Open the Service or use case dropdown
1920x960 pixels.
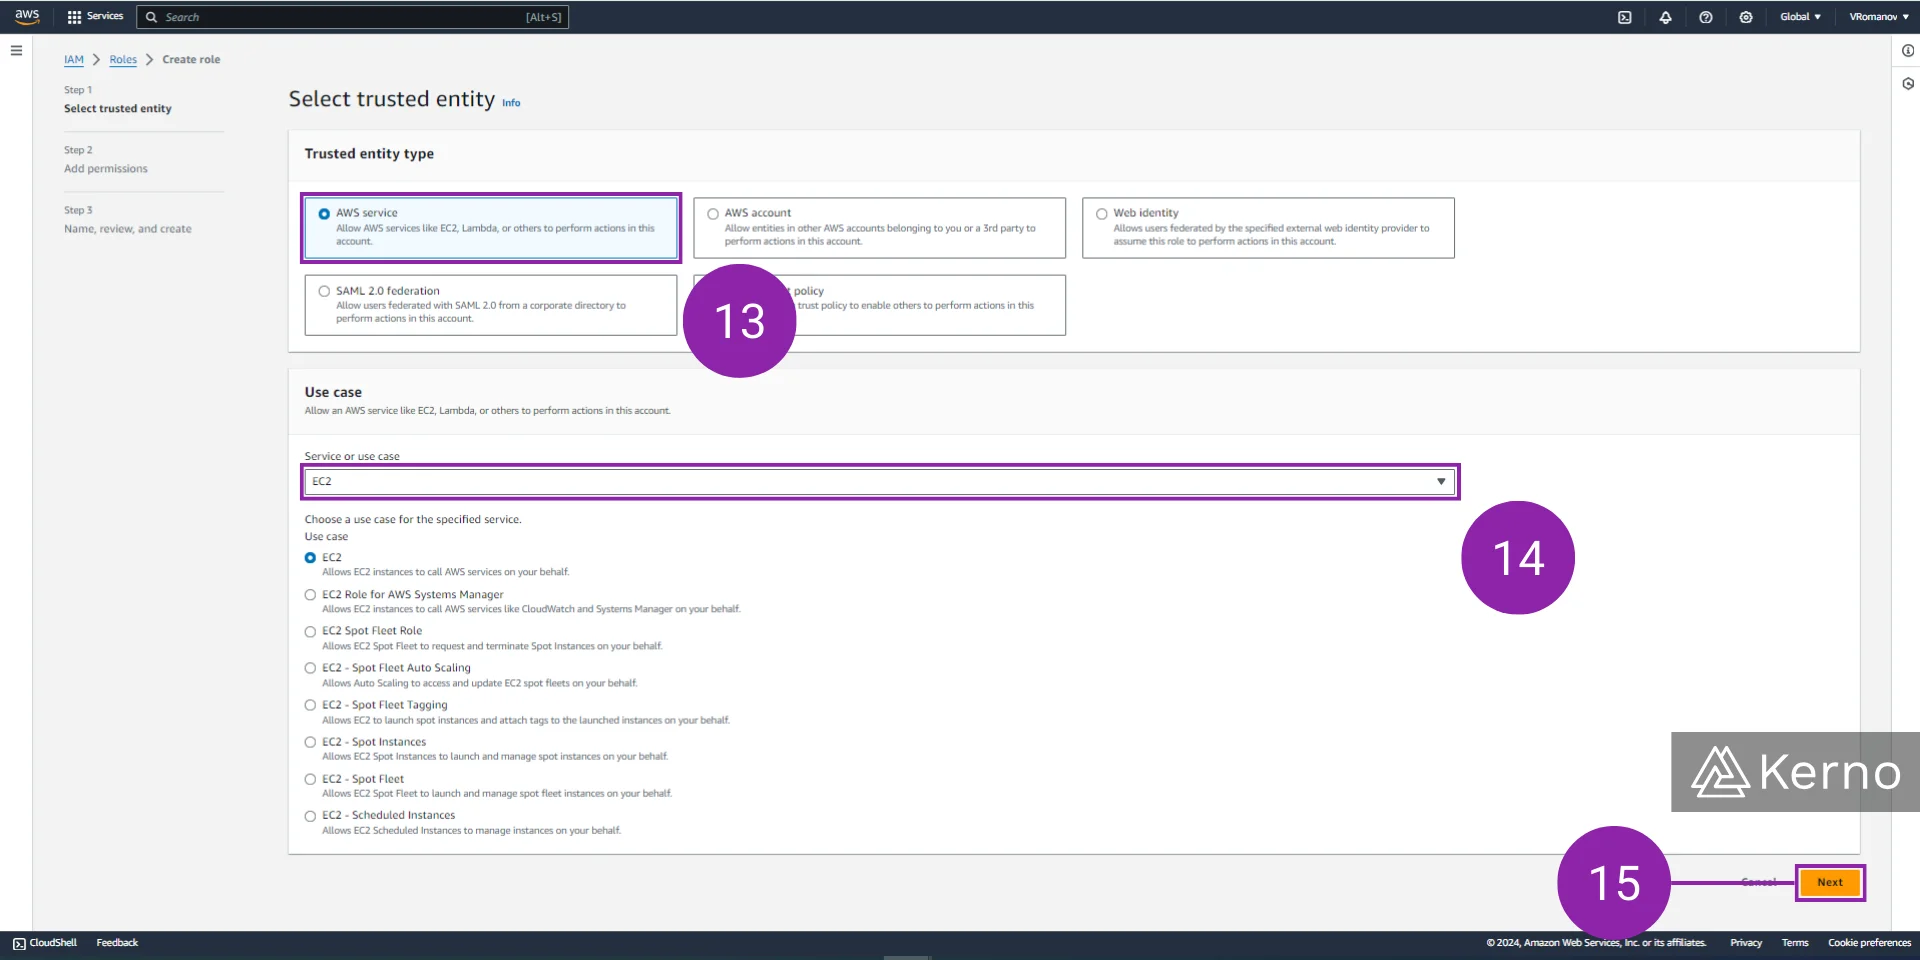pos(880,482)
